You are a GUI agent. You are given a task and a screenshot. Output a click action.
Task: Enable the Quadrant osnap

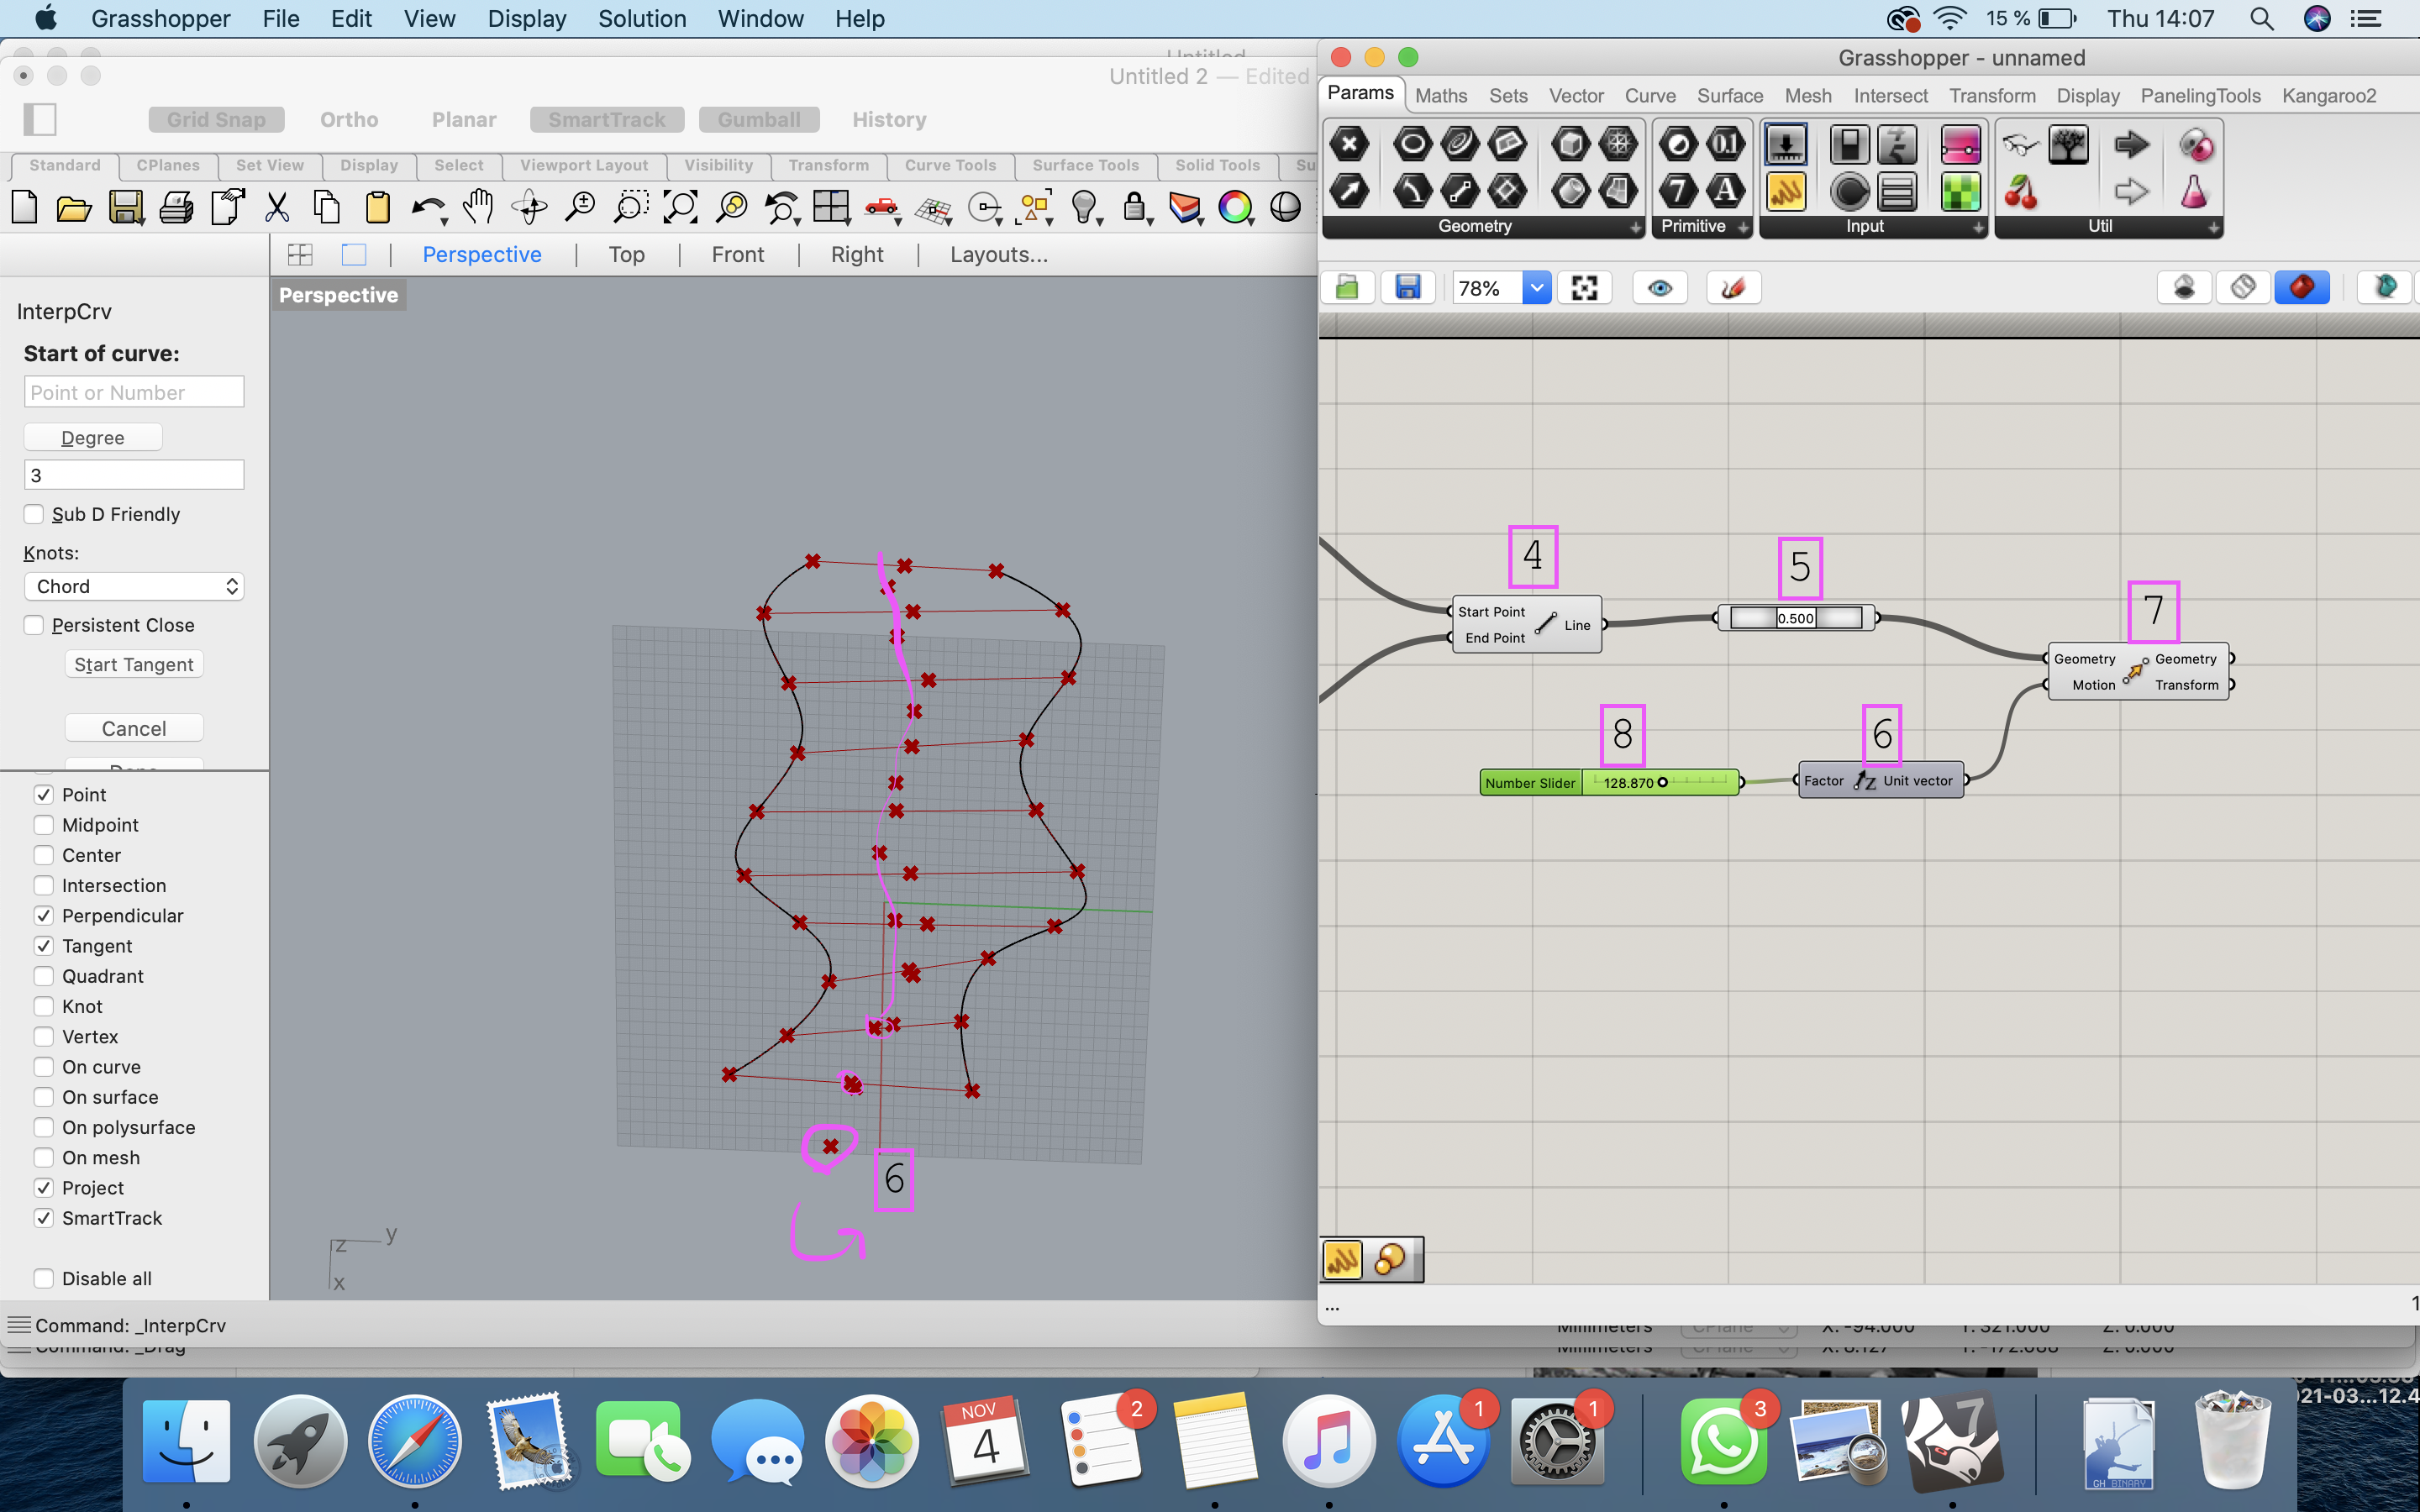click(44, 976)
